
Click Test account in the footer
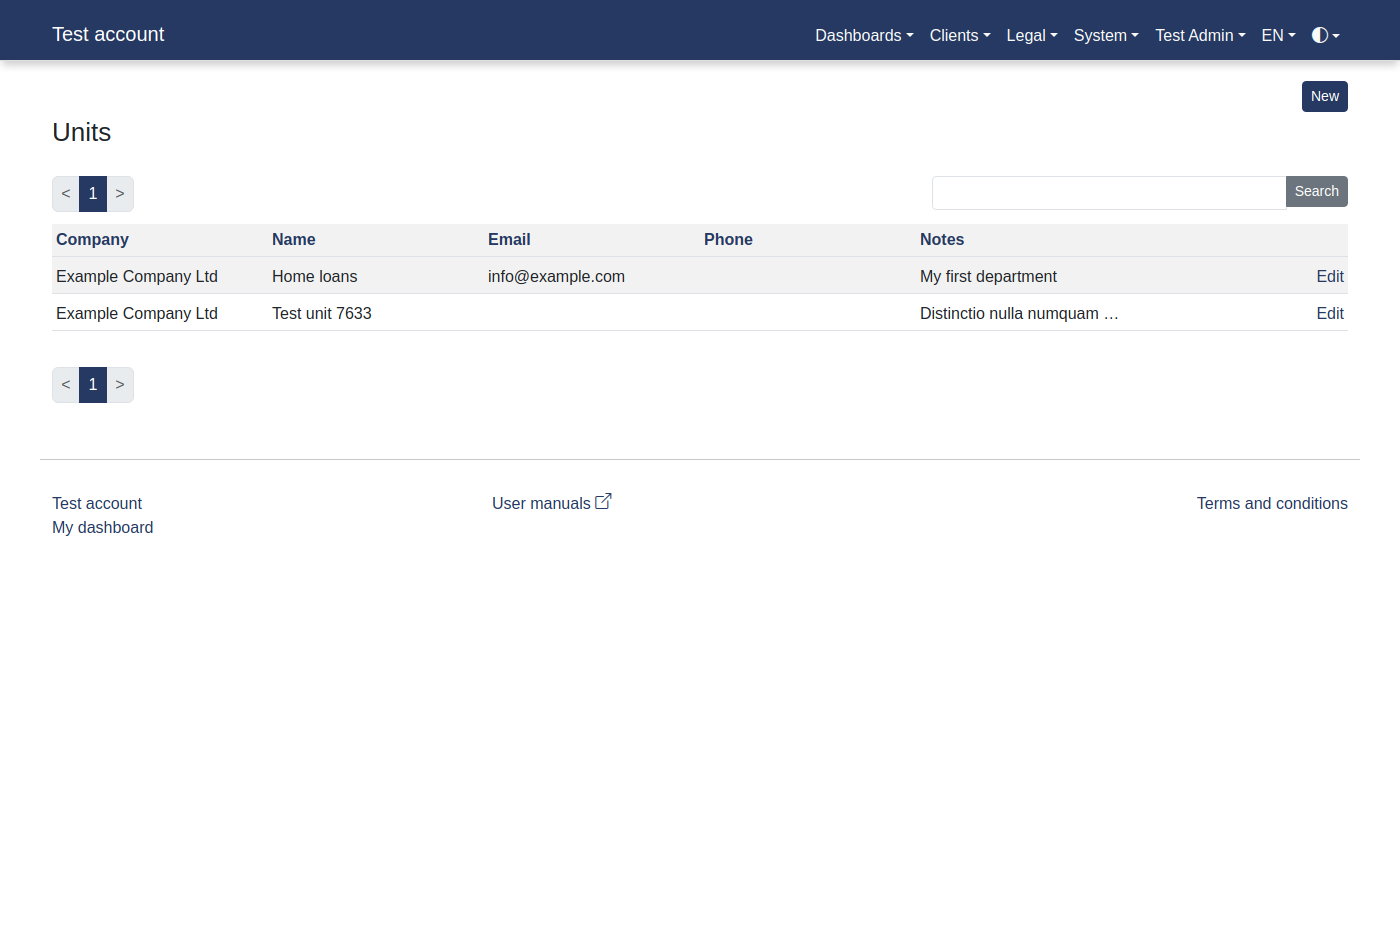pos(97,503)
